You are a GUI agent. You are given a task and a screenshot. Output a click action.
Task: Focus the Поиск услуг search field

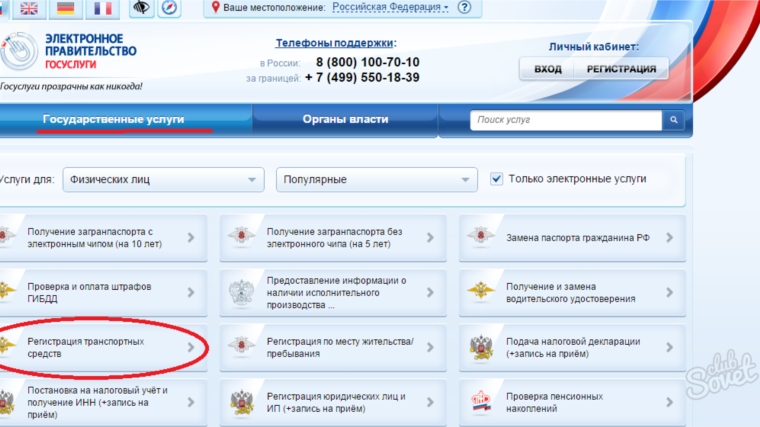click(x=566, y=120)
